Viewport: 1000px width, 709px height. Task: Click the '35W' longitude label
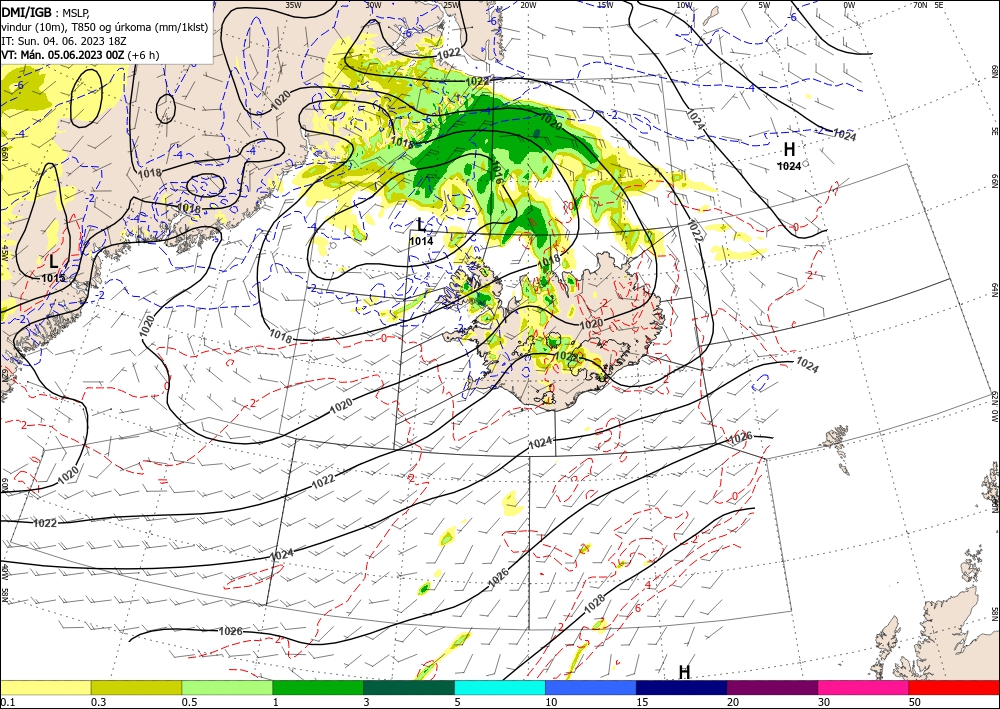click(x=293, y=5)
